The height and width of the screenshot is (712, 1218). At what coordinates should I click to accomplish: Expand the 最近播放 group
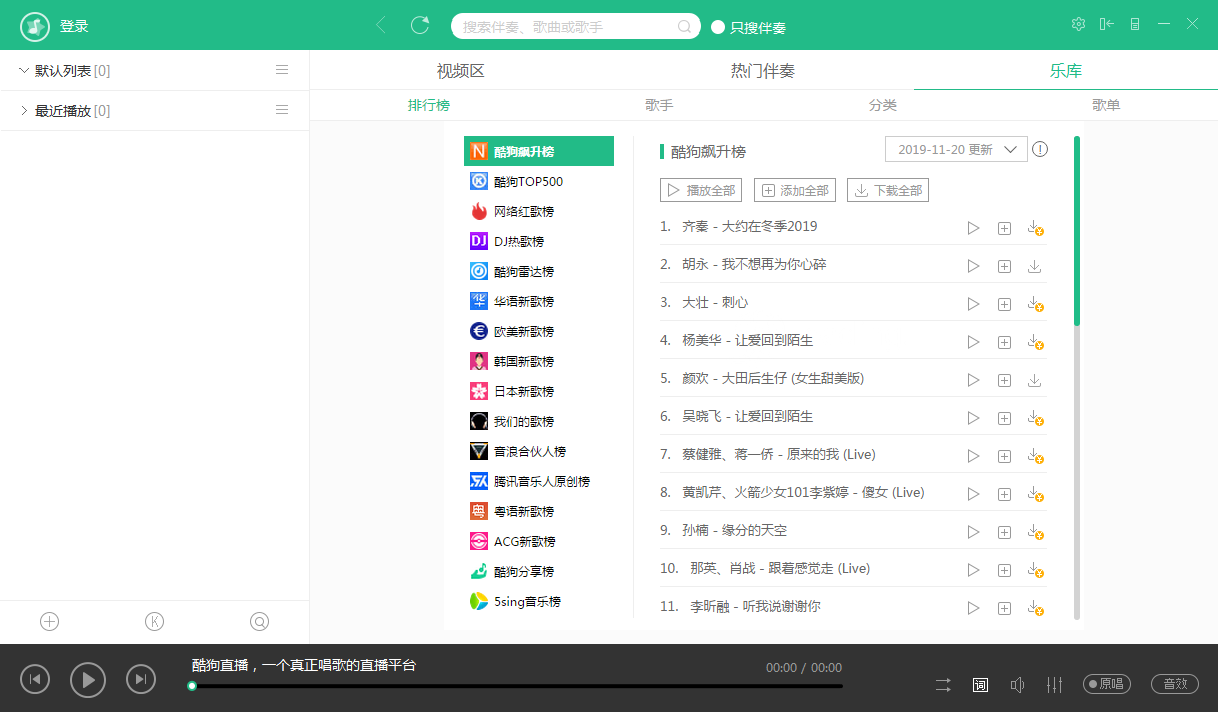point(24,110)
